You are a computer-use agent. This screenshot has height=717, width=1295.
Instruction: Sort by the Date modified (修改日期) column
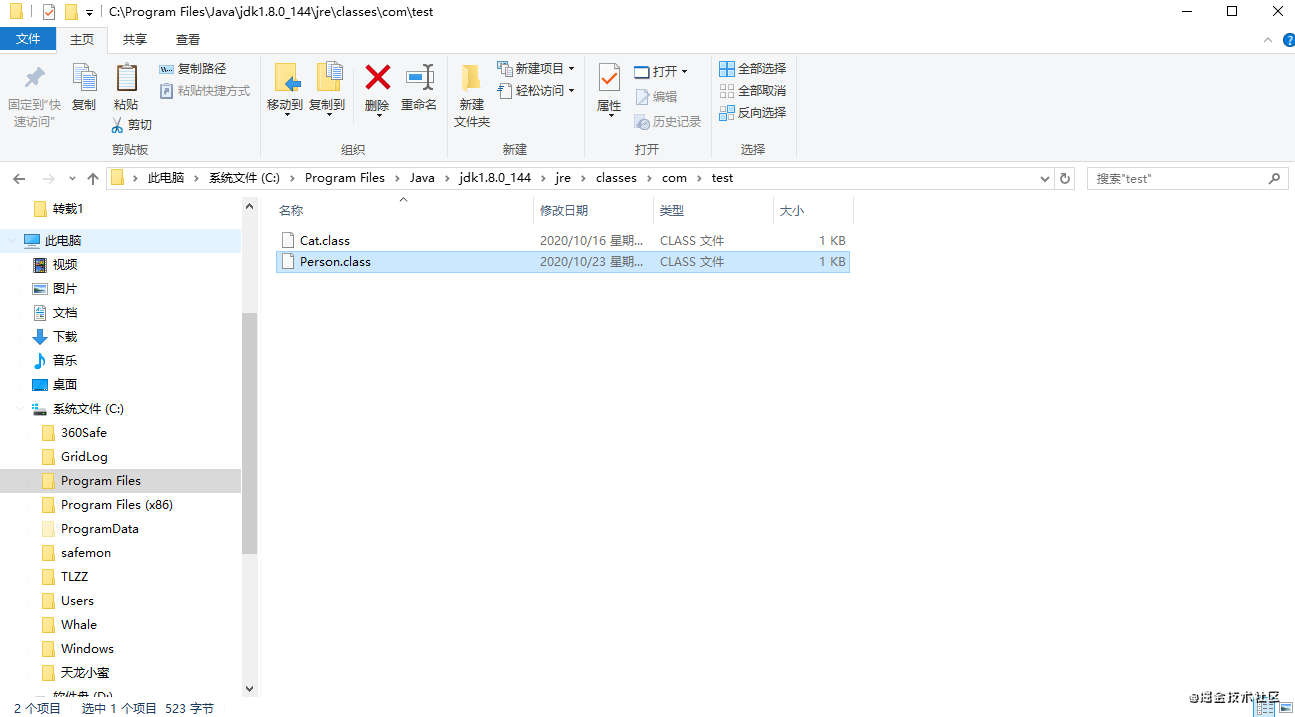(x=594, y=211)
